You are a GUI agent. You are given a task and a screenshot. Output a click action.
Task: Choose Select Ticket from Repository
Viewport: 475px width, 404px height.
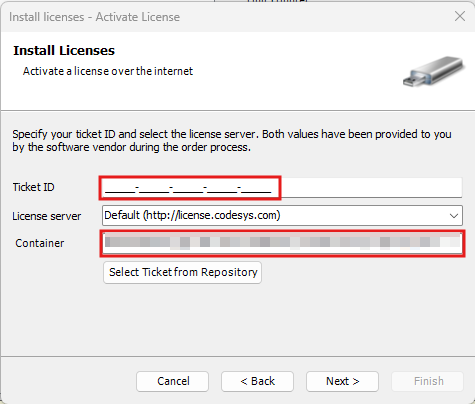[182, 272]
